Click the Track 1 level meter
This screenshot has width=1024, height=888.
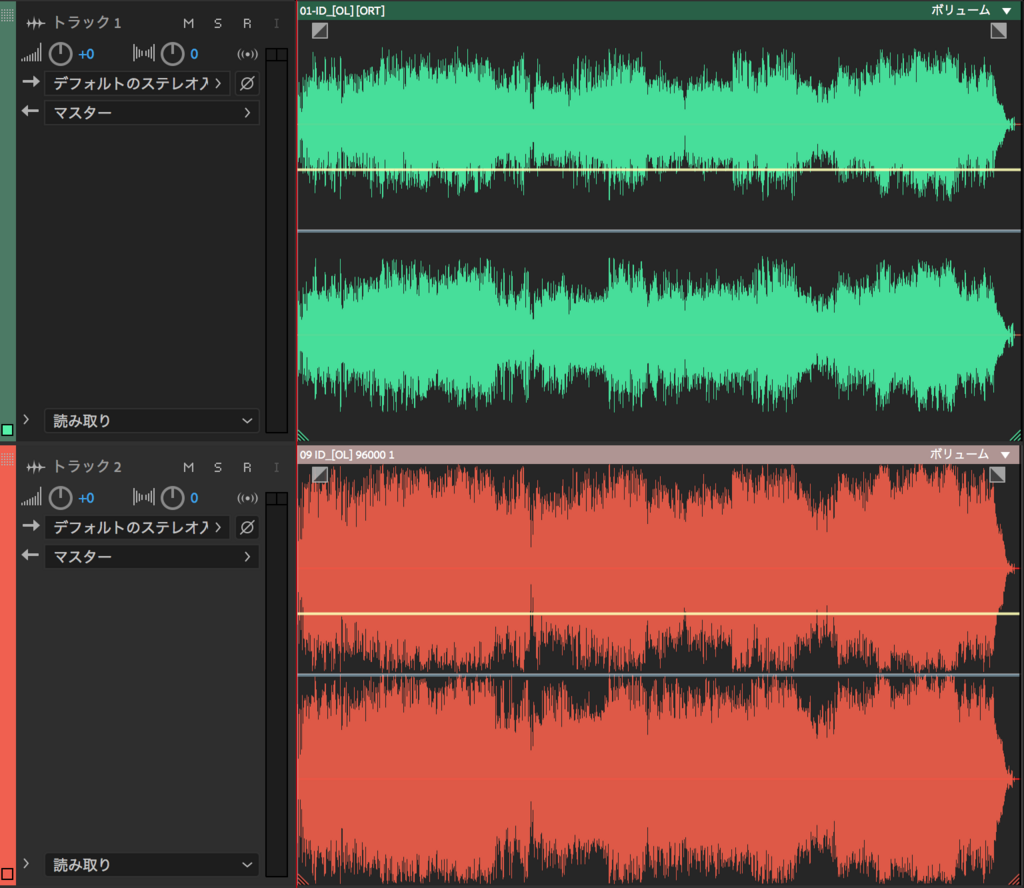[x=277, y=240]
